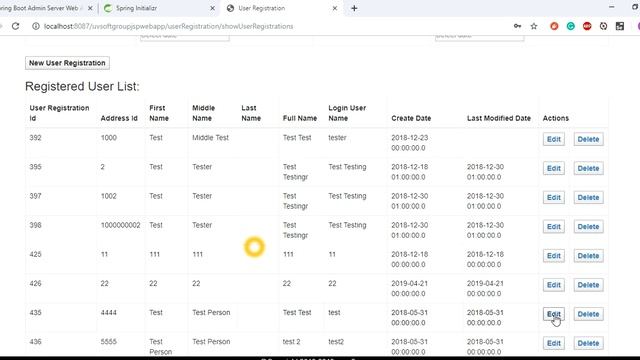Edit user registration 436
The height and width of the screenshot is (360, 640).
(x=553, y=343)
